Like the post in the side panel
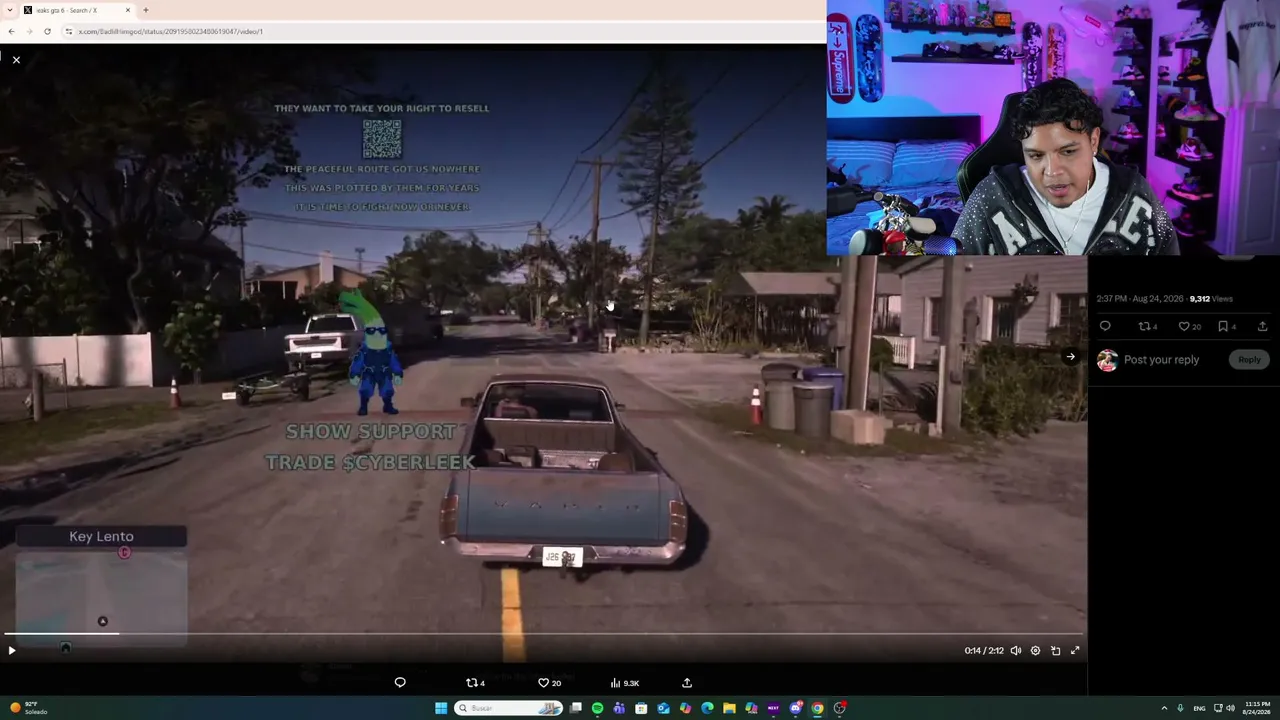The width and height of the screenshot is (1280, 720). point(1189,326)
